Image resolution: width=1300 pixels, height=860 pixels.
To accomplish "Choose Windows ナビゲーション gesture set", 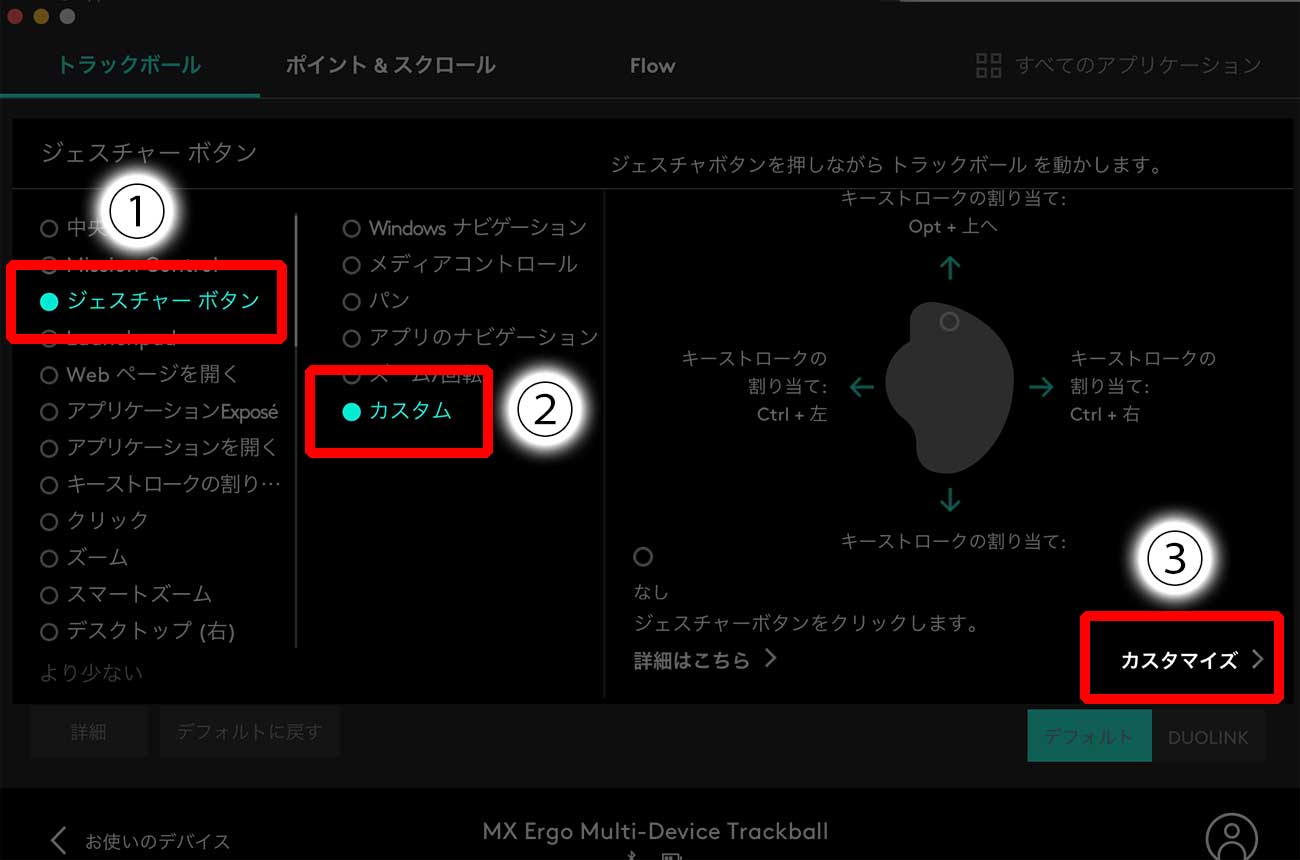I will click(x=465, y=228).
